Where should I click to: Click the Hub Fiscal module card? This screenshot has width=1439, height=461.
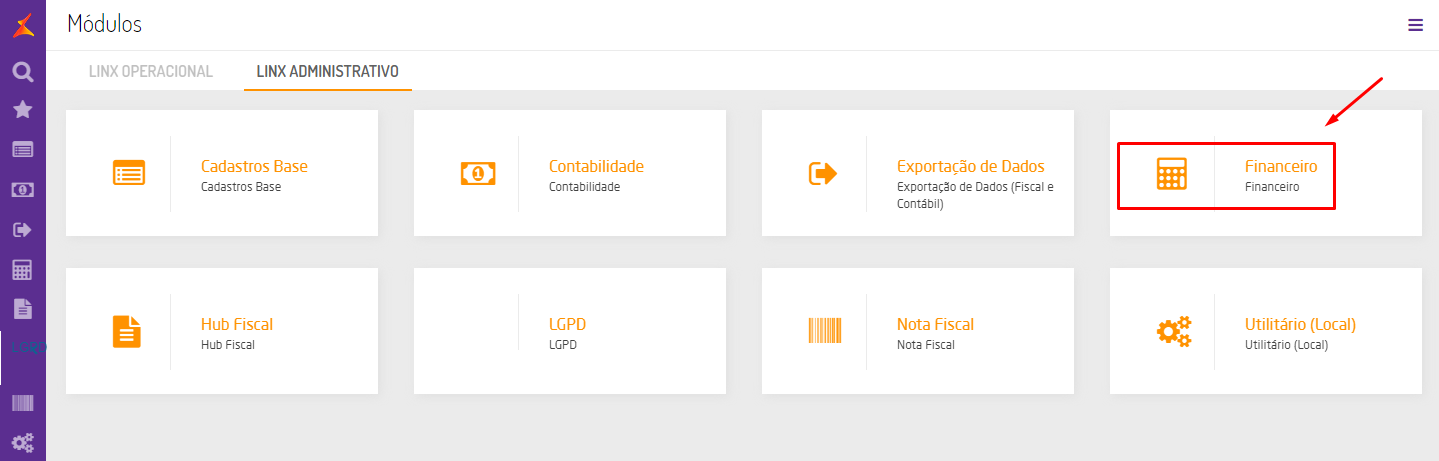tap(222, 331)
